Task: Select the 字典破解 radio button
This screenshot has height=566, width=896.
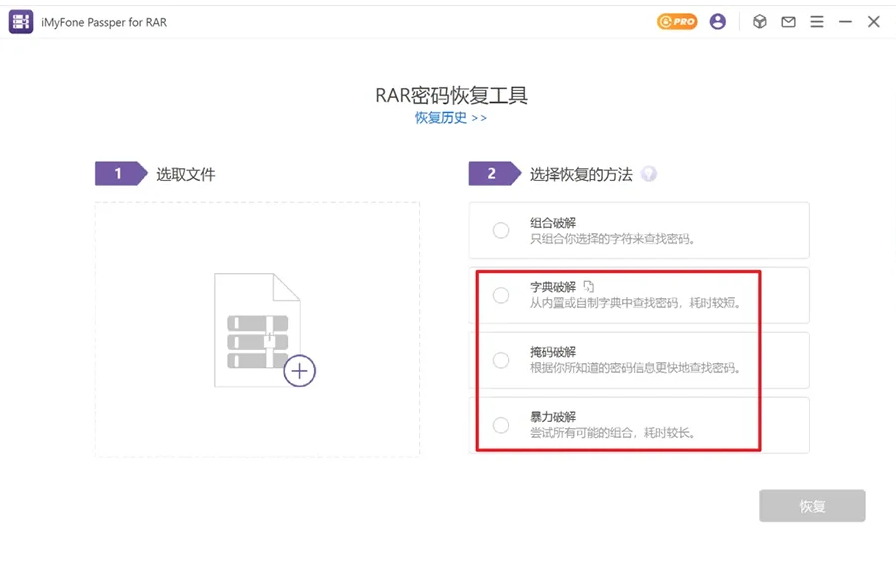Action: (501, 295)
